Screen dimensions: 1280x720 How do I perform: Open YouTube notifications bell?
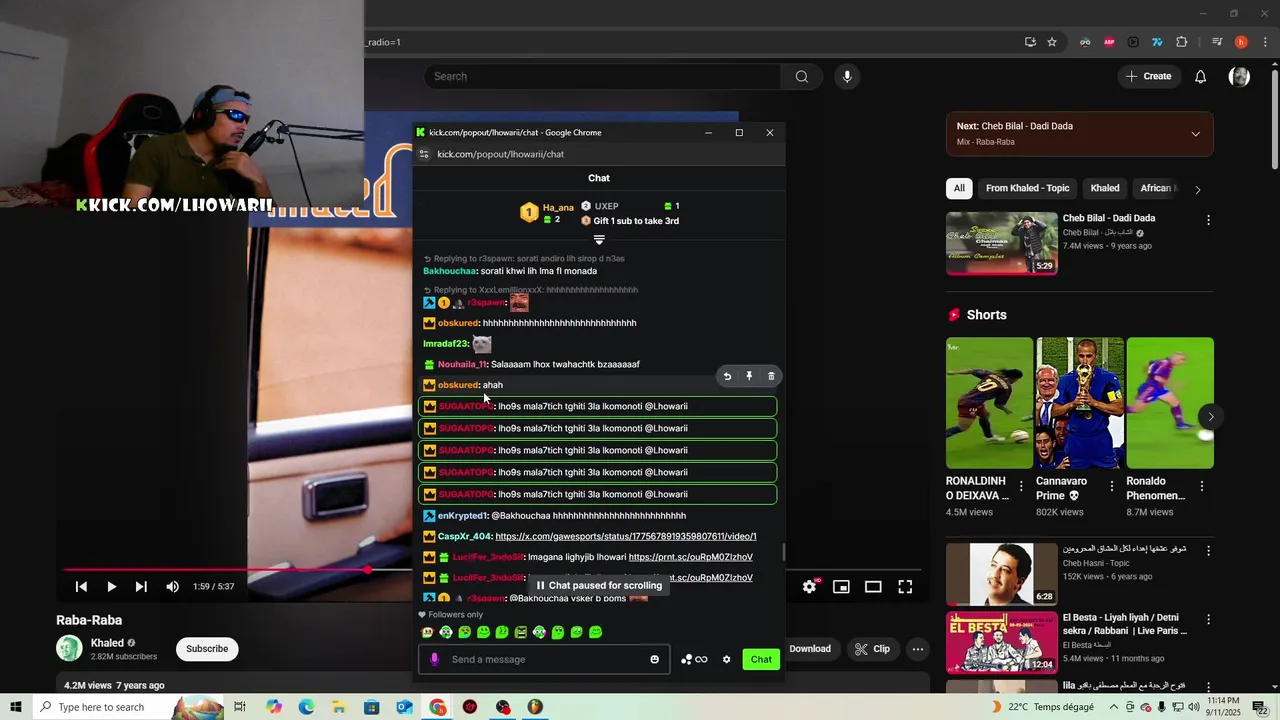(x=1201, y=77)
